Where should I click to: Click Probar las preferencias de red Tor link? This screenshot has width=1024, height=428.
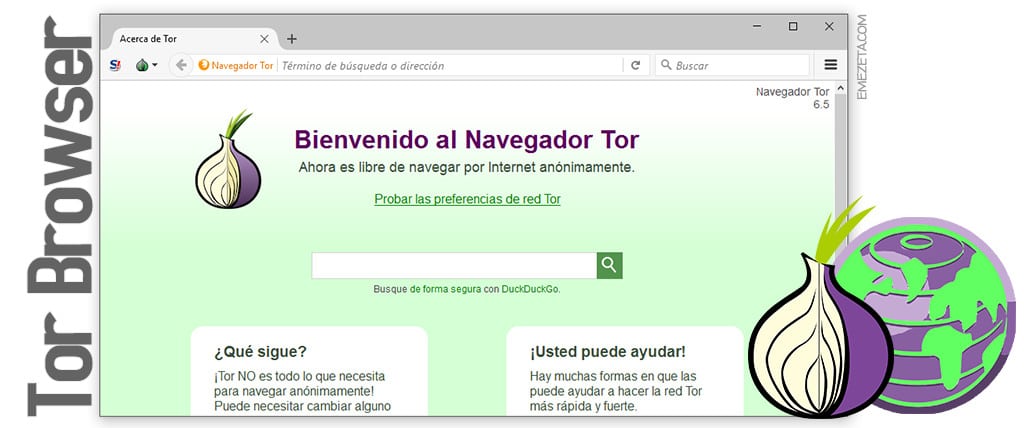pyautogui.click(x=468, y=199)
